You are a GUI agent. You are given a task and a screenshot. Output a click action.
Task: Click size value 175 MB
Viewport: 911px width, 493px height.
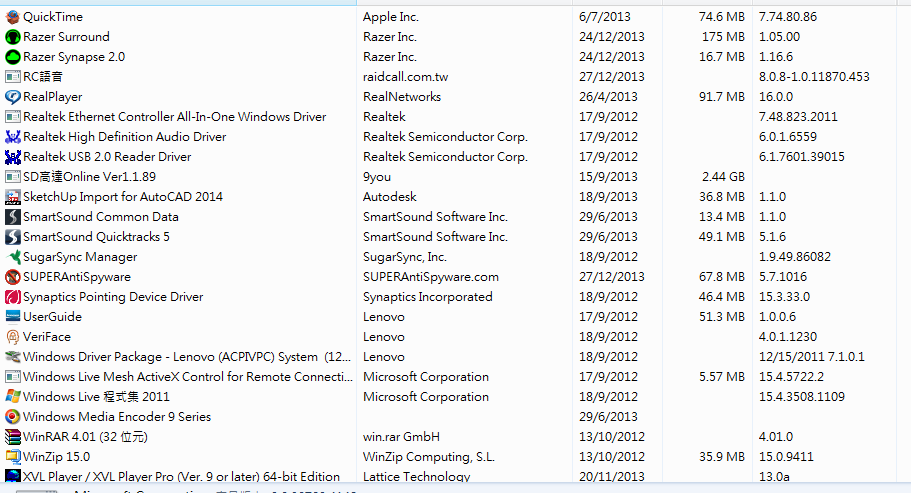723,37
